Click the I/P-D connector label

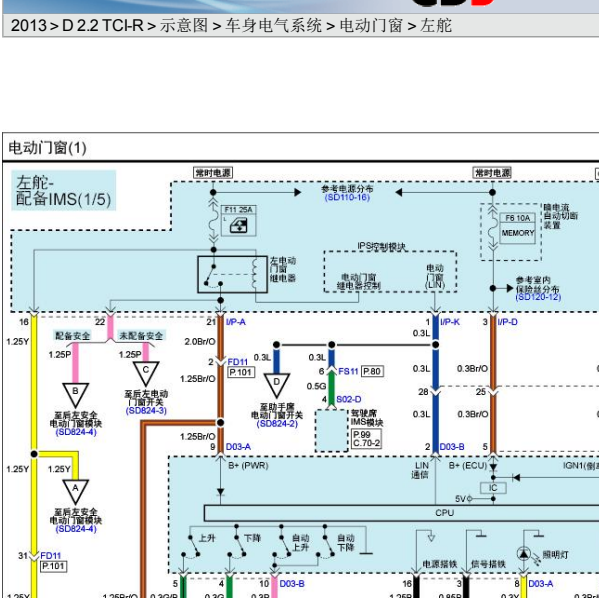point(507,322)
